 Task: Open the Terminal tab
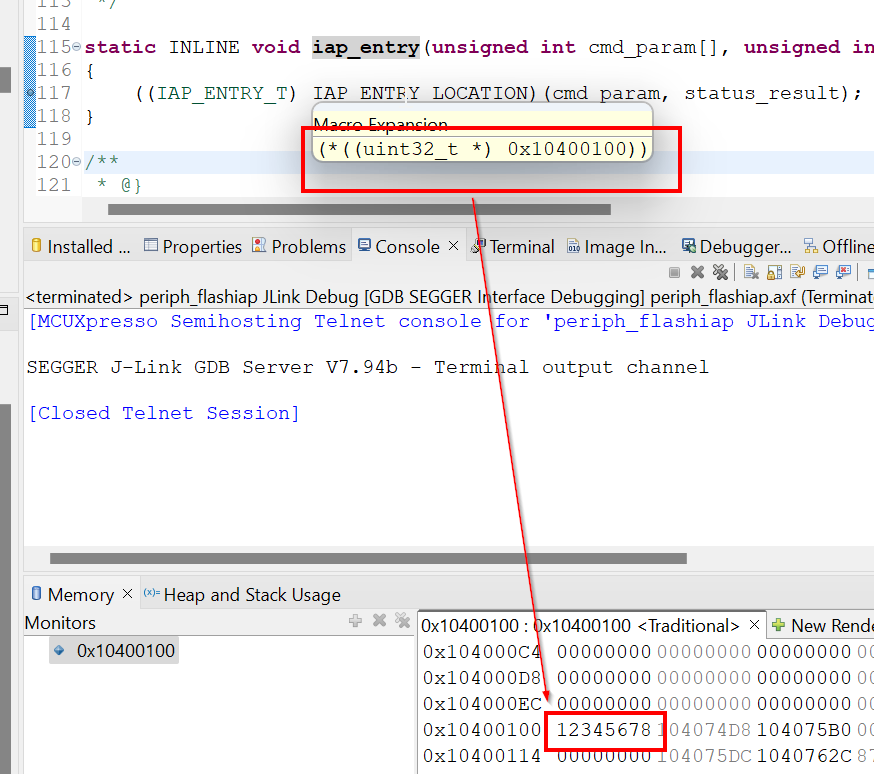tap(513, 246)
